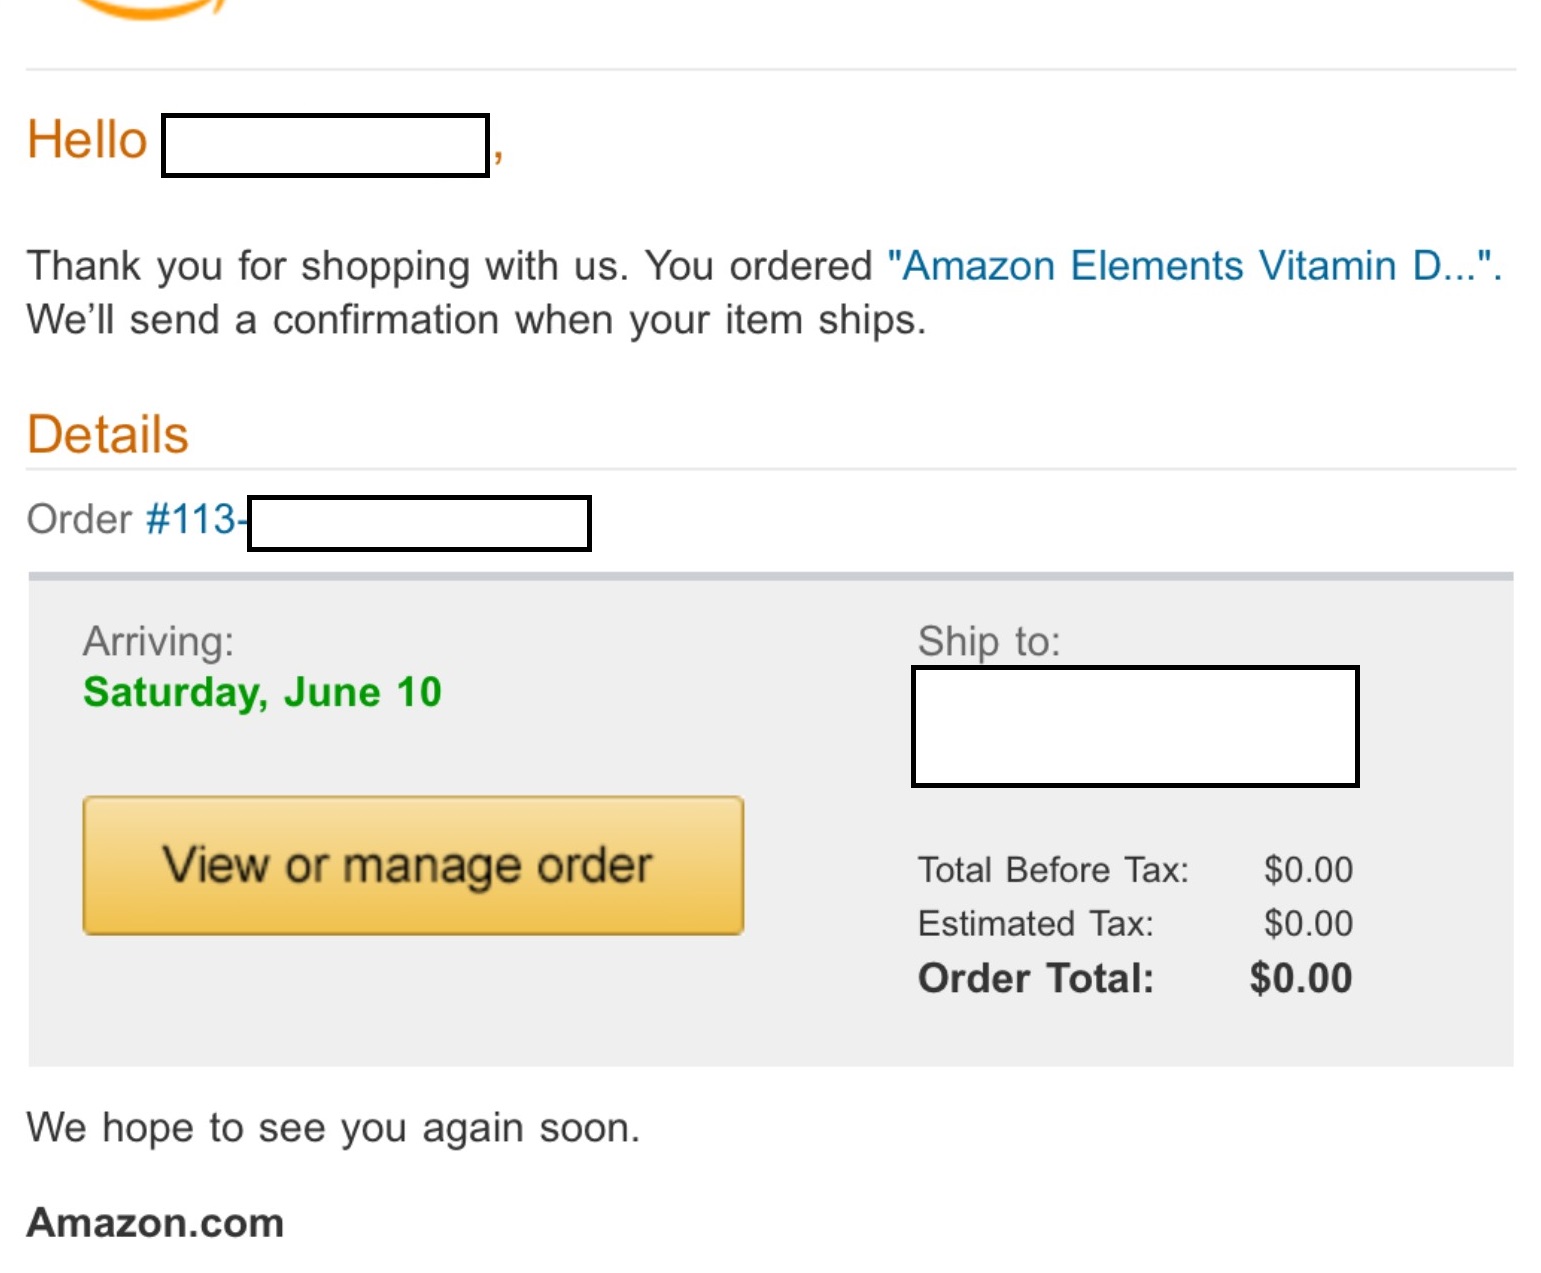The height and width of the screenshot is (1273, 1541).
Task: Click the Amazon.com signature text
Action: 155,1223
